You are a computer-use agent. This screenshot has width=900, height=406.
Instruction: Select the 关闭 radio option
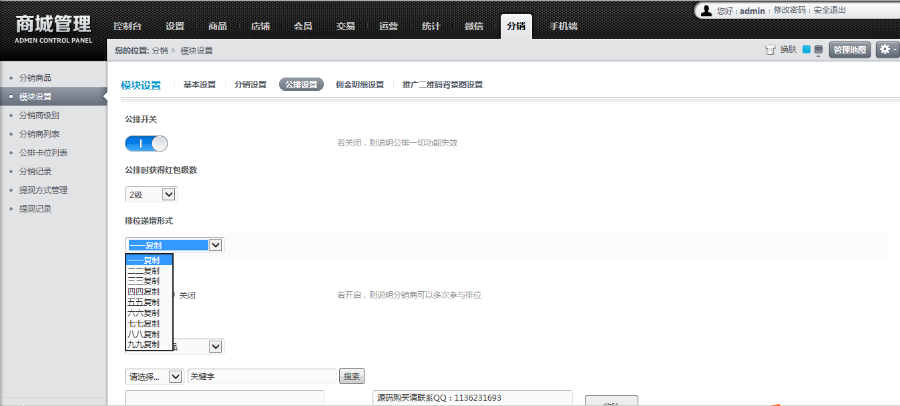click(x=187, y=295)
